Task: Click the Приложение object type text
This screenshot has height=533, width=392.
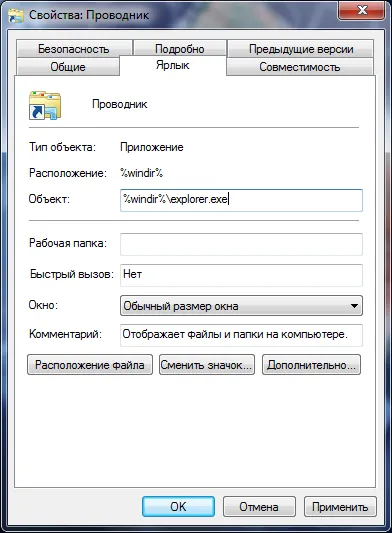Action: coord(152,147)
